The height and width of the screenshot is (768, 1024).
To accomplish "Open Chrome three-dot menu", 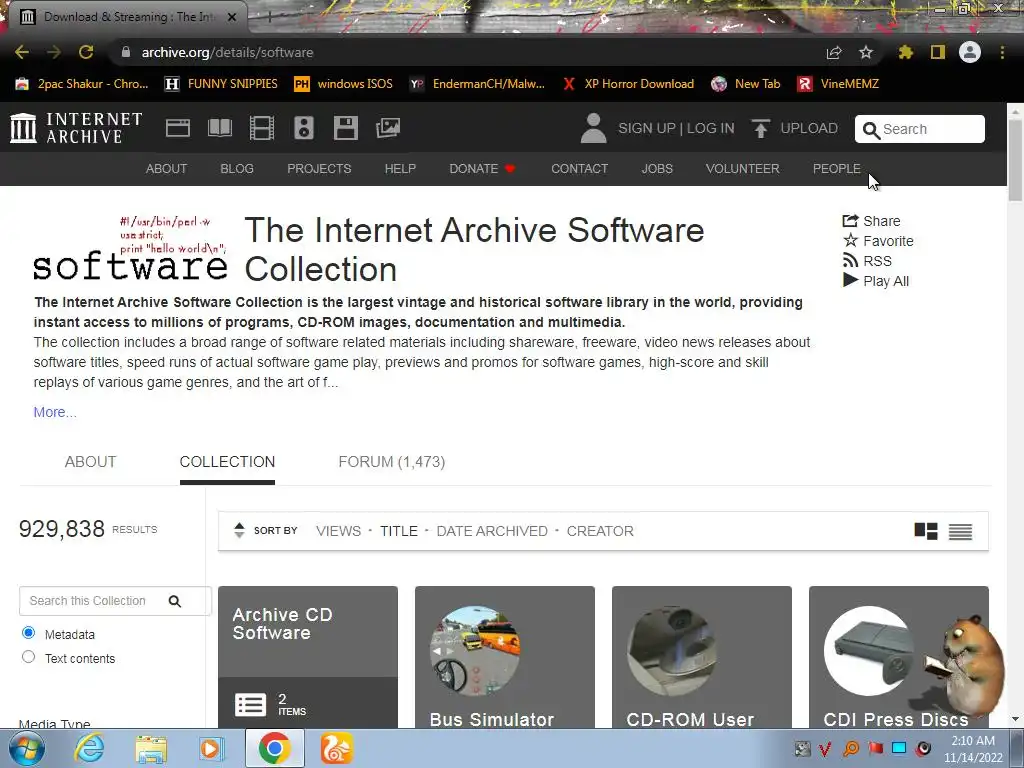I will pyautogui.click(x=1002, y=52).
